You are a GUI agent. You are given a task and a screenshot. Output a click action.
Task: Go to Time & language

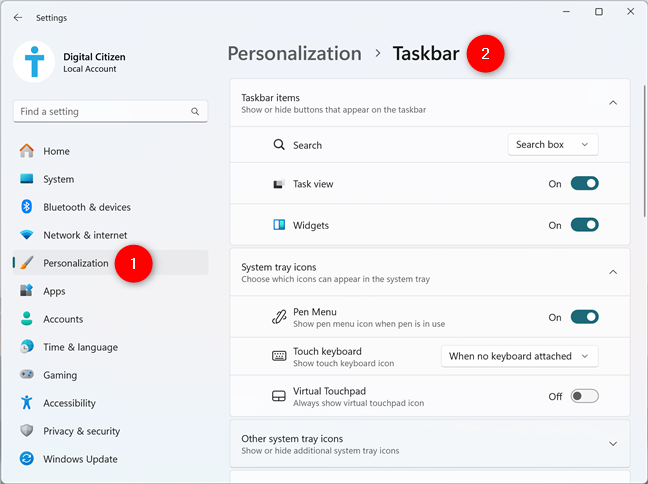tap(110, 347)
